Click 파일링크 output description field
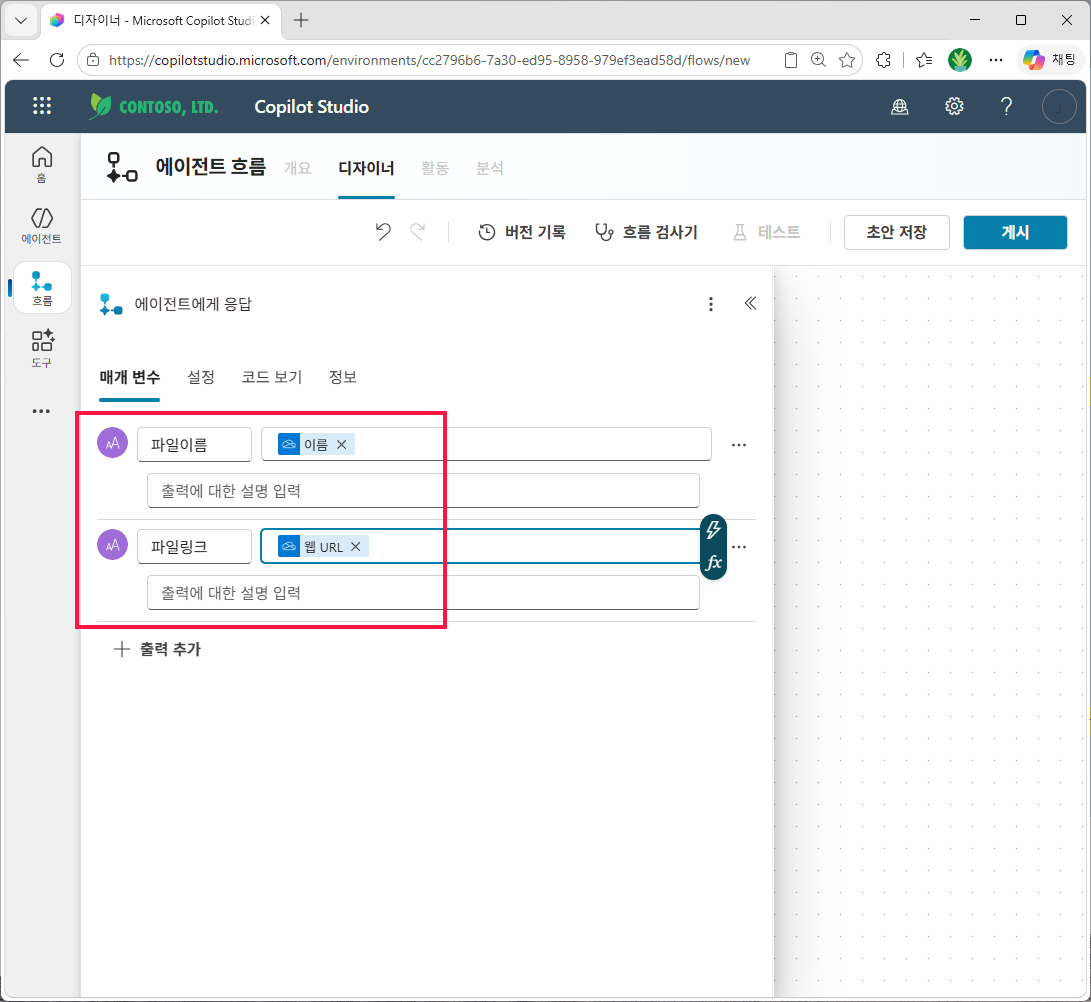This screenshot has height=1002, width=1091. coord(423,593)
